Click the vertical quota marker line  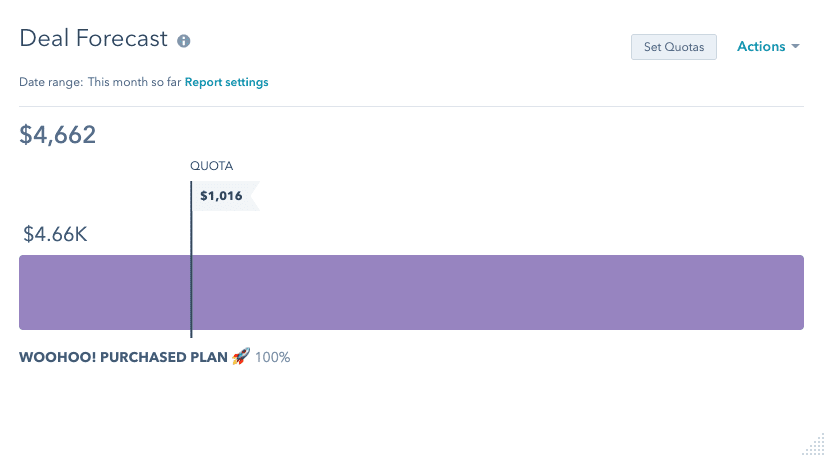click(191, 259)
